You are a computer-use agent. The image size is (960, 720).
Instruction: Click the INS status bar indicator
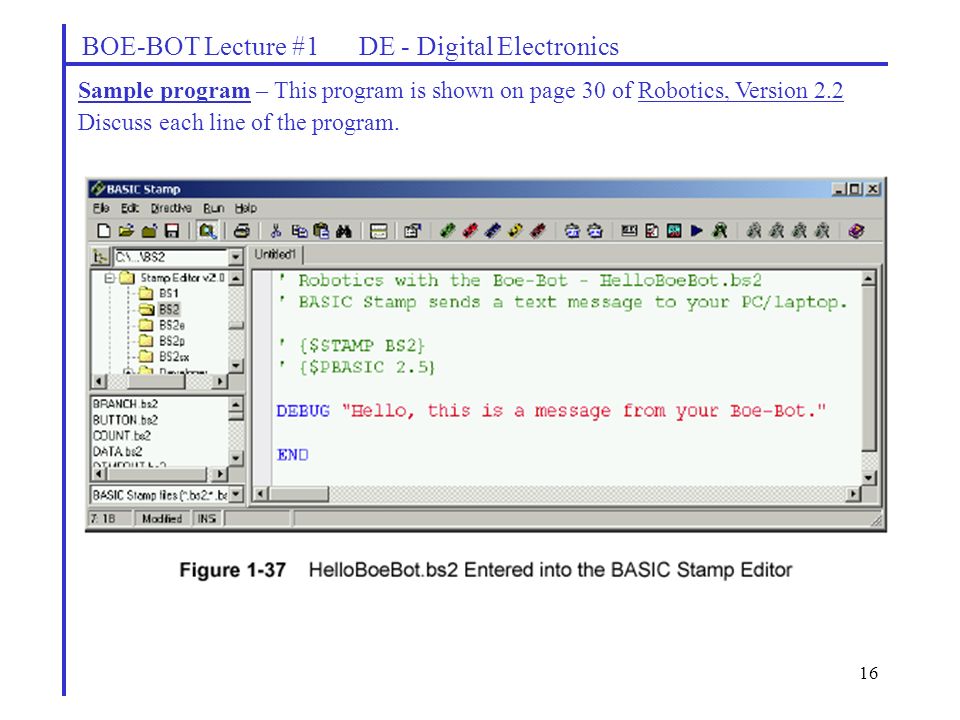click(x=207, y=519)
